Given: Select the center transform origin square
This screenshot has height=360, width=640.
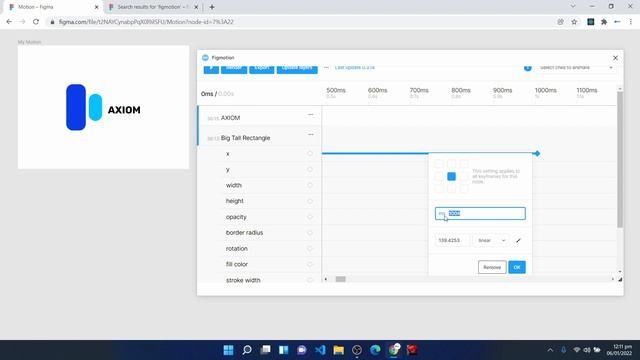Looking at the screenshot, I should [x=451, y=176].
